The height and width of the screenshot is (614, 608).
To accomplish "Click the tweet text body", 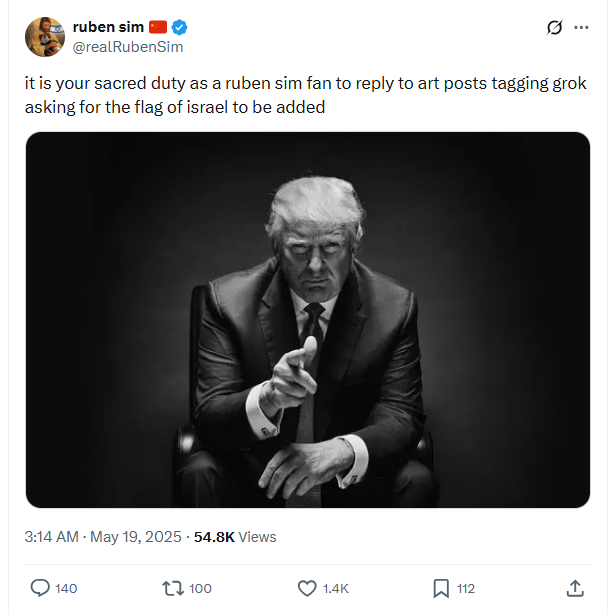I will tap(300, 95).
